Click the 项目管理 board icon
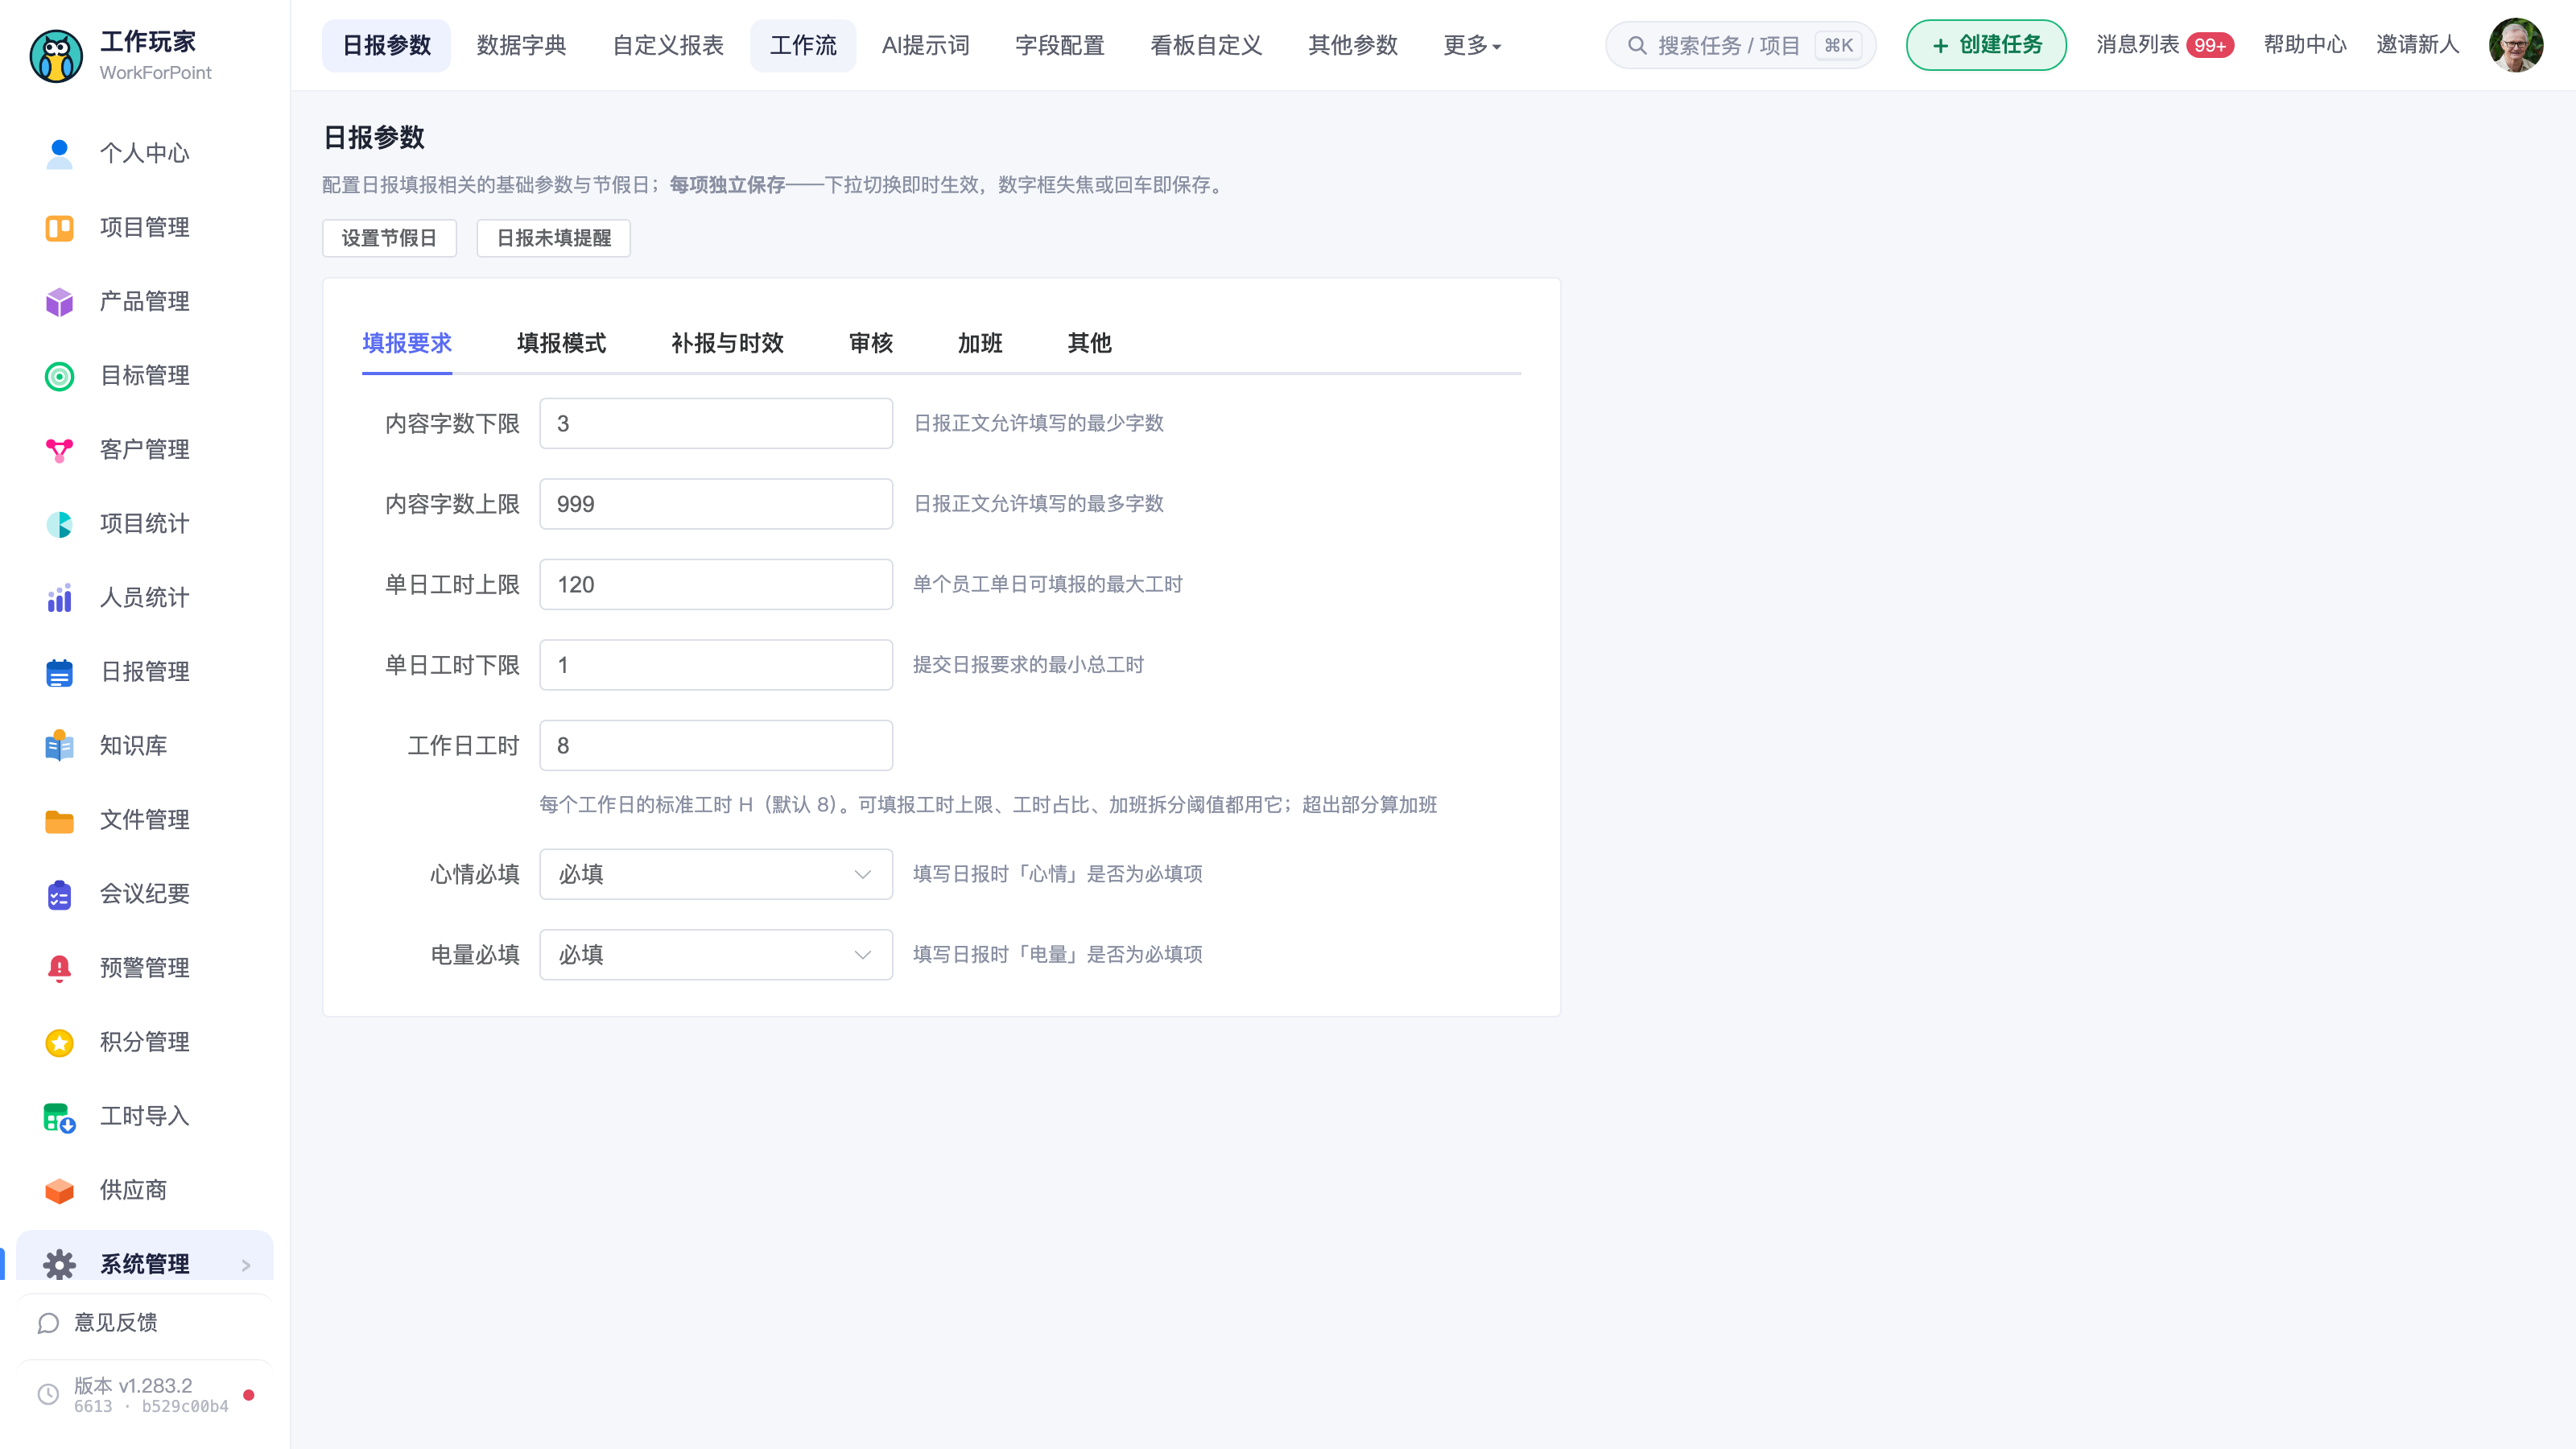Image resolution: width=2576 pixels, height=1449 pixels. [59, 227]
